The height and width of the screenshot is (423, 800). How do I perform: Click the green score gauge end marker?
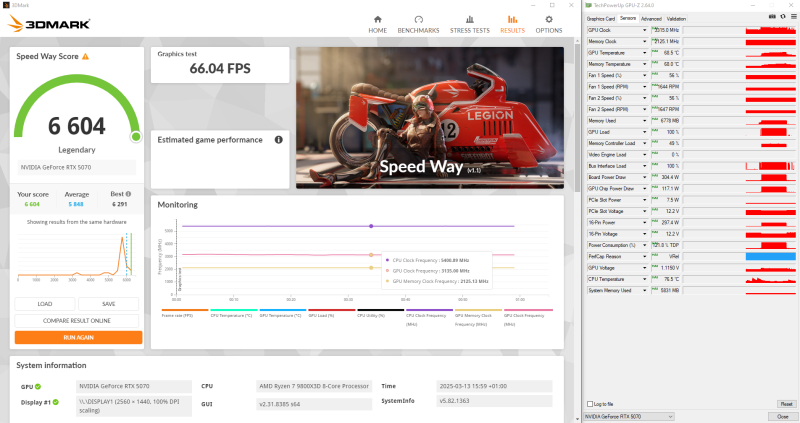pos(136,136)
